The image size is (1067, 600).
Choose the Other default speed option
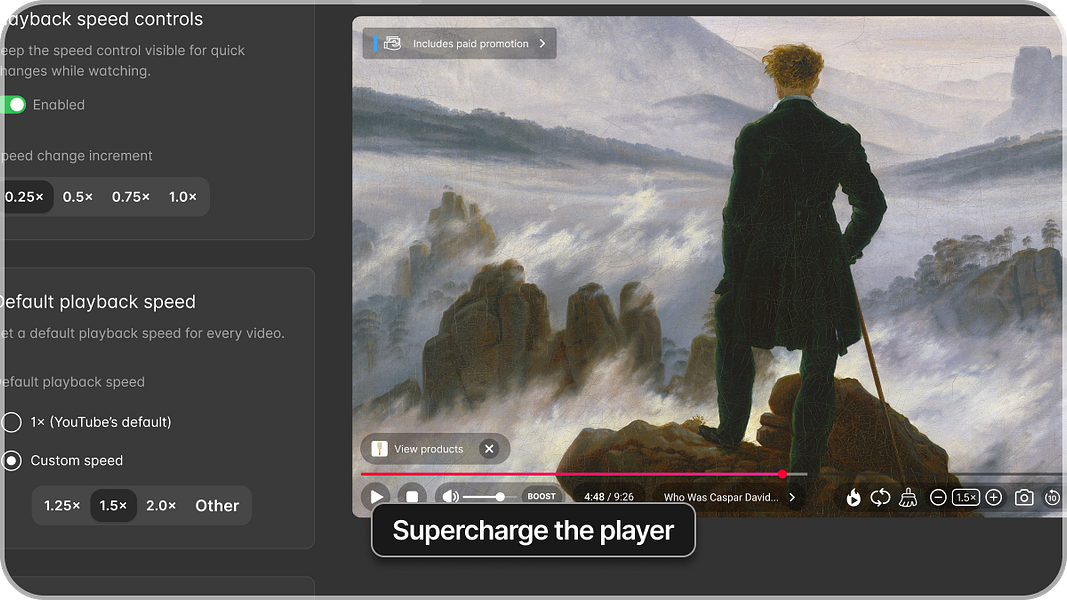click(217, 505)
